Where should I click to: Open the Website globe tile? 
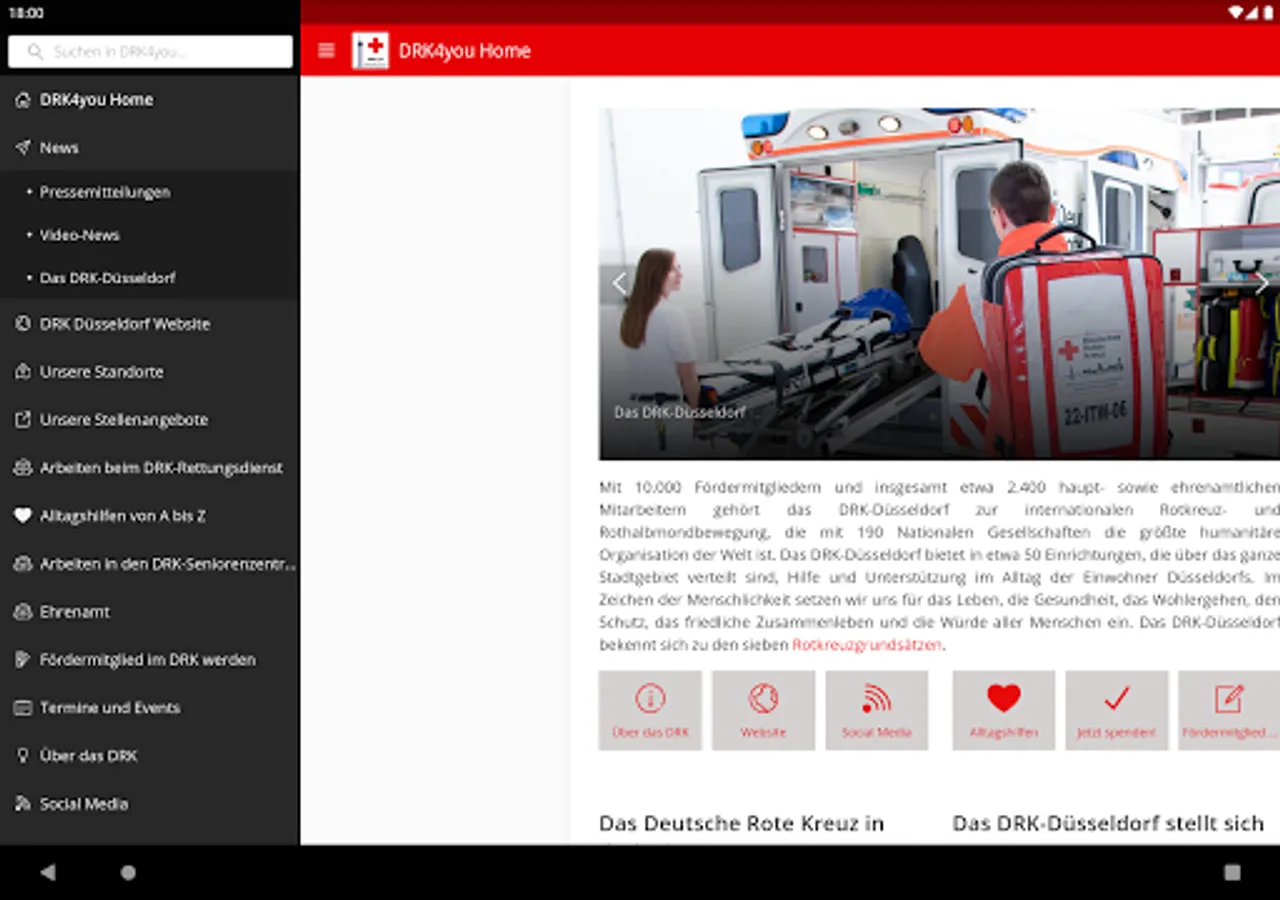(763, 710)
